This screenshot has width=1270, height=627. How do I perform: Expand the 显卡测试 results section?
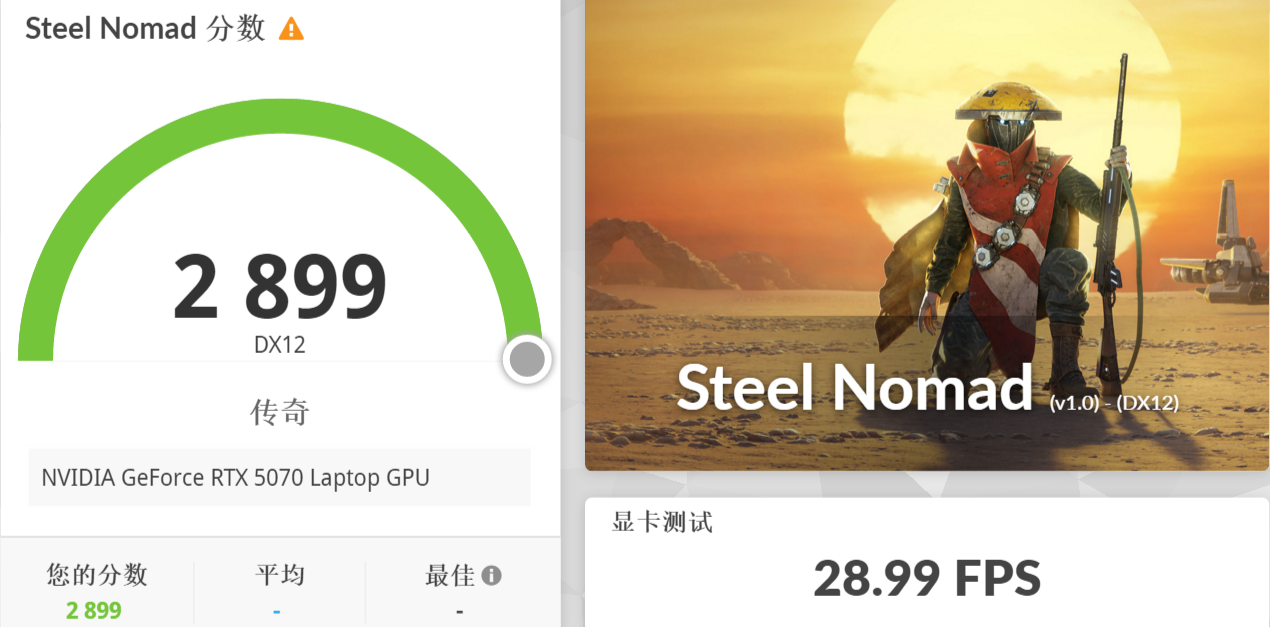pyautogui.click(x=660, y=522)
